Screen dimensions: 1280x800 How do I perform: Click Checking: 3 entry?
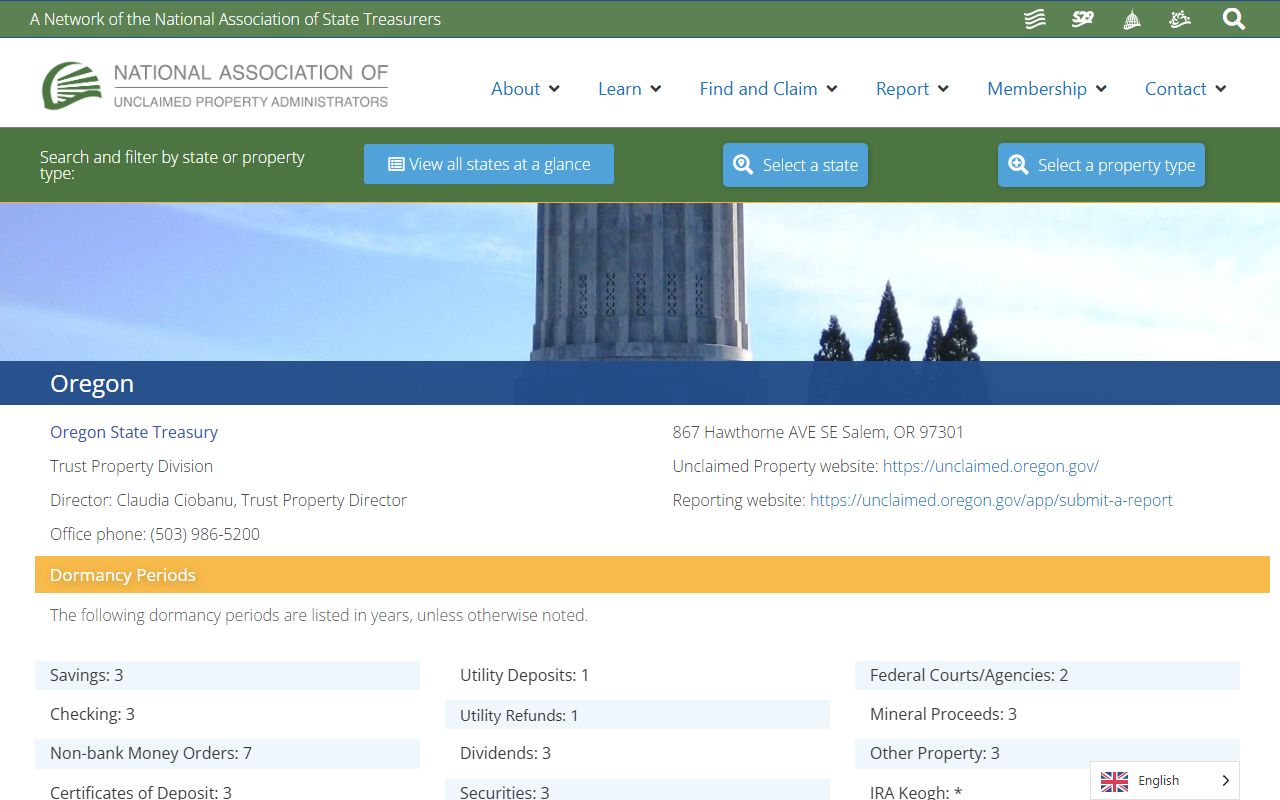click(227, 714)
